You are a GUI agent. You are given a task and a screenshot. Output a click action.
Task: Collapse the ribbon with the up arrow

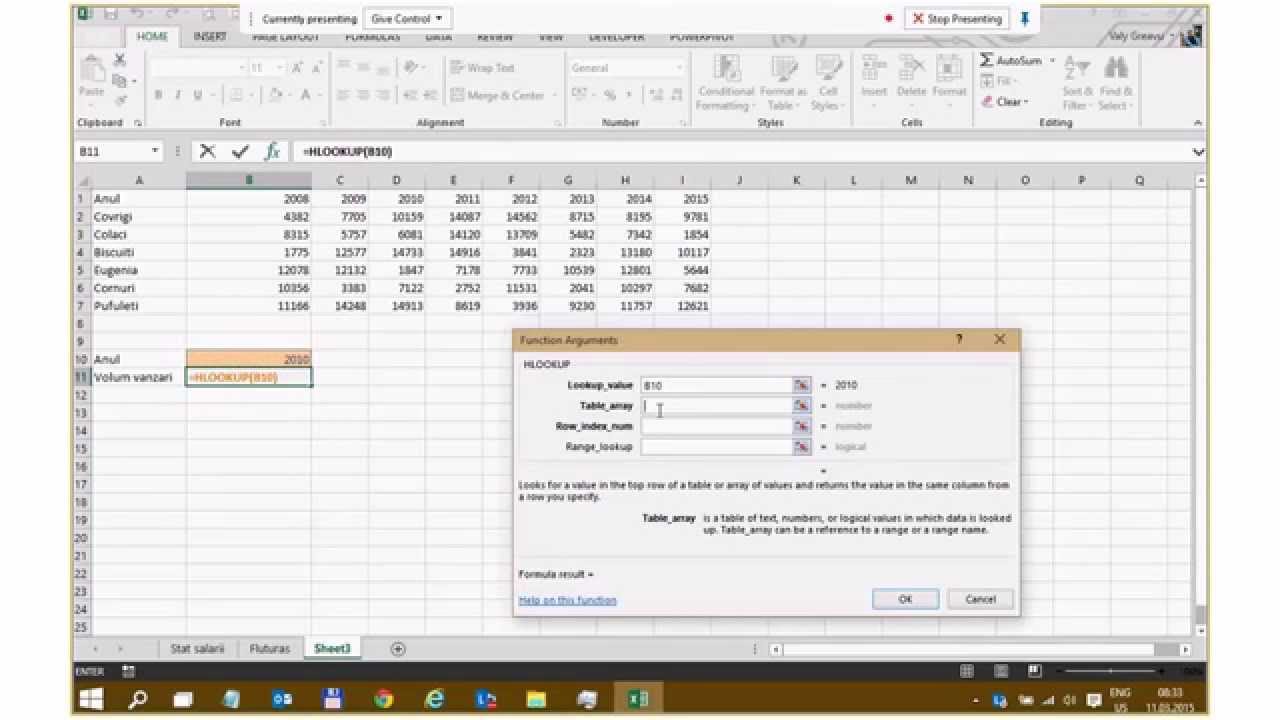pos(1199,123)
